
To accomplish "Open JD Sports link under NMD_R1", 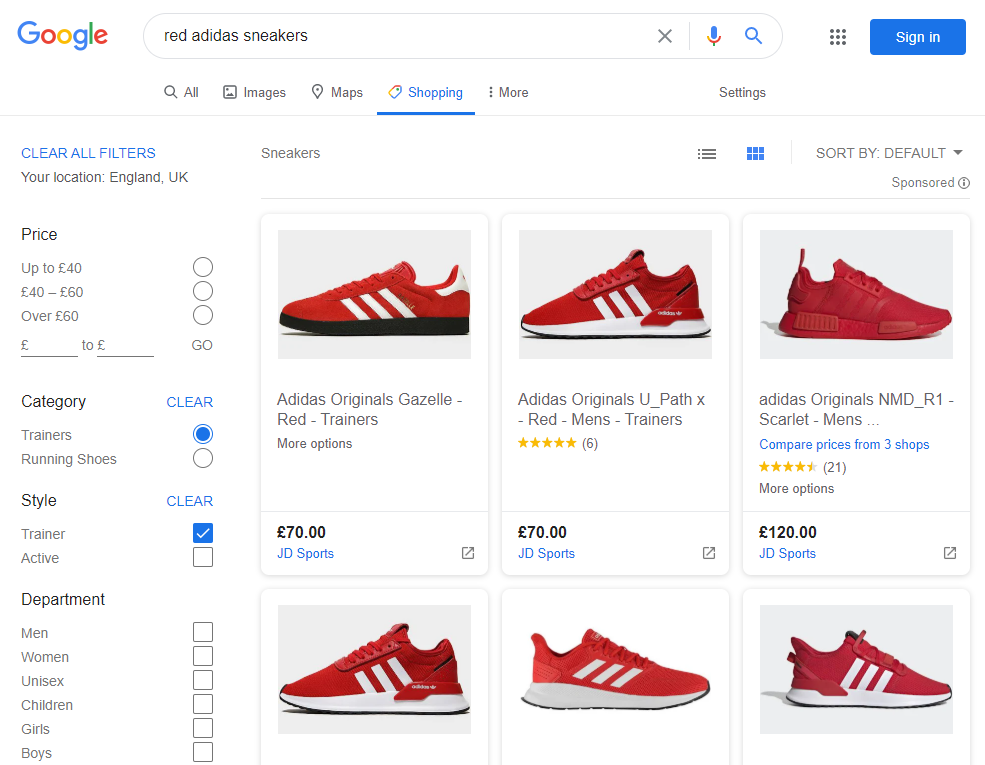I will click(787, 553).
